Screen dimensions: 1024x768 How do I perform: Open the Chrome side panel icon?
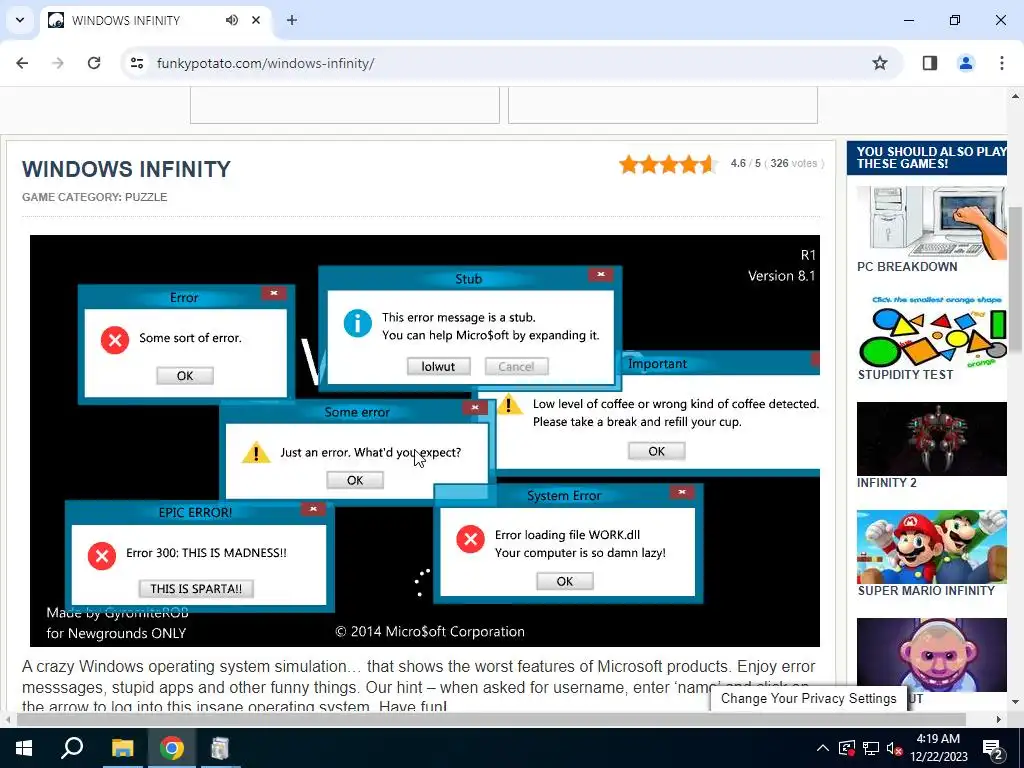[930, 63]
